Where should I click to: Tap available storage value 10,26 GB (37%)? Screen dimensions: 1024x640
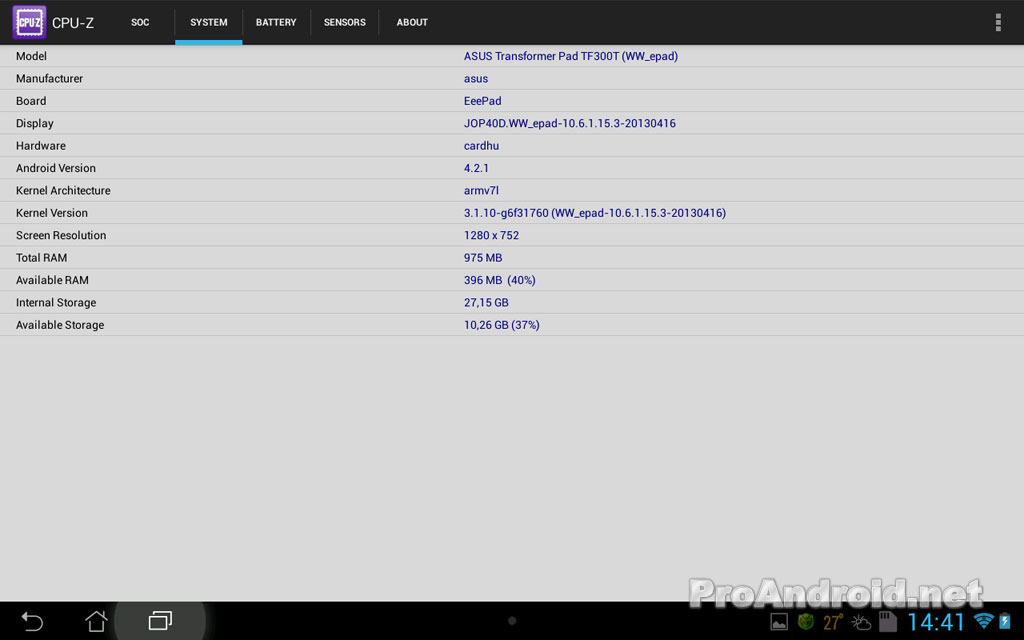click(502, 325)
